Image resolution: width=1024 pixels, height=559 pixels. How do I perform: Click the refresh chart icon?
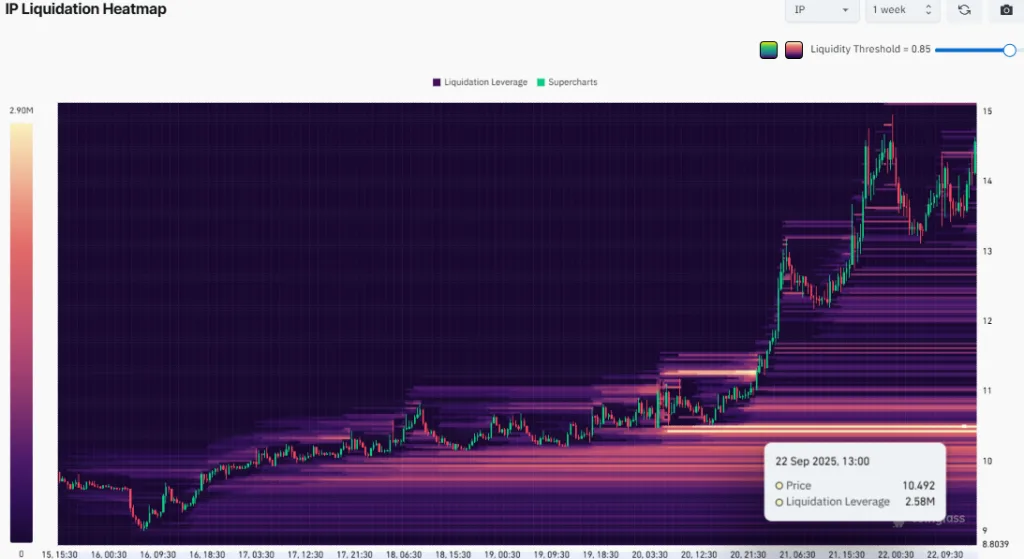[x=964, y=10]
